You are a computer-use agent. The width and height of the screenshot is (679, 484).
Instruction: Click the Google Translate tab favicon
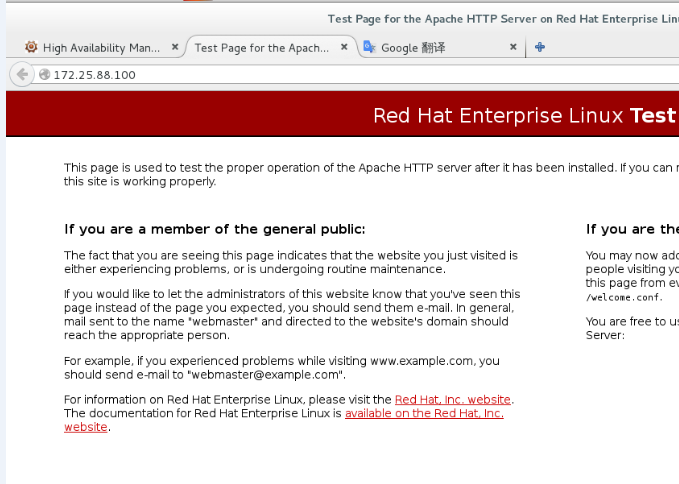pyautogui.click(x=369, y=47)
